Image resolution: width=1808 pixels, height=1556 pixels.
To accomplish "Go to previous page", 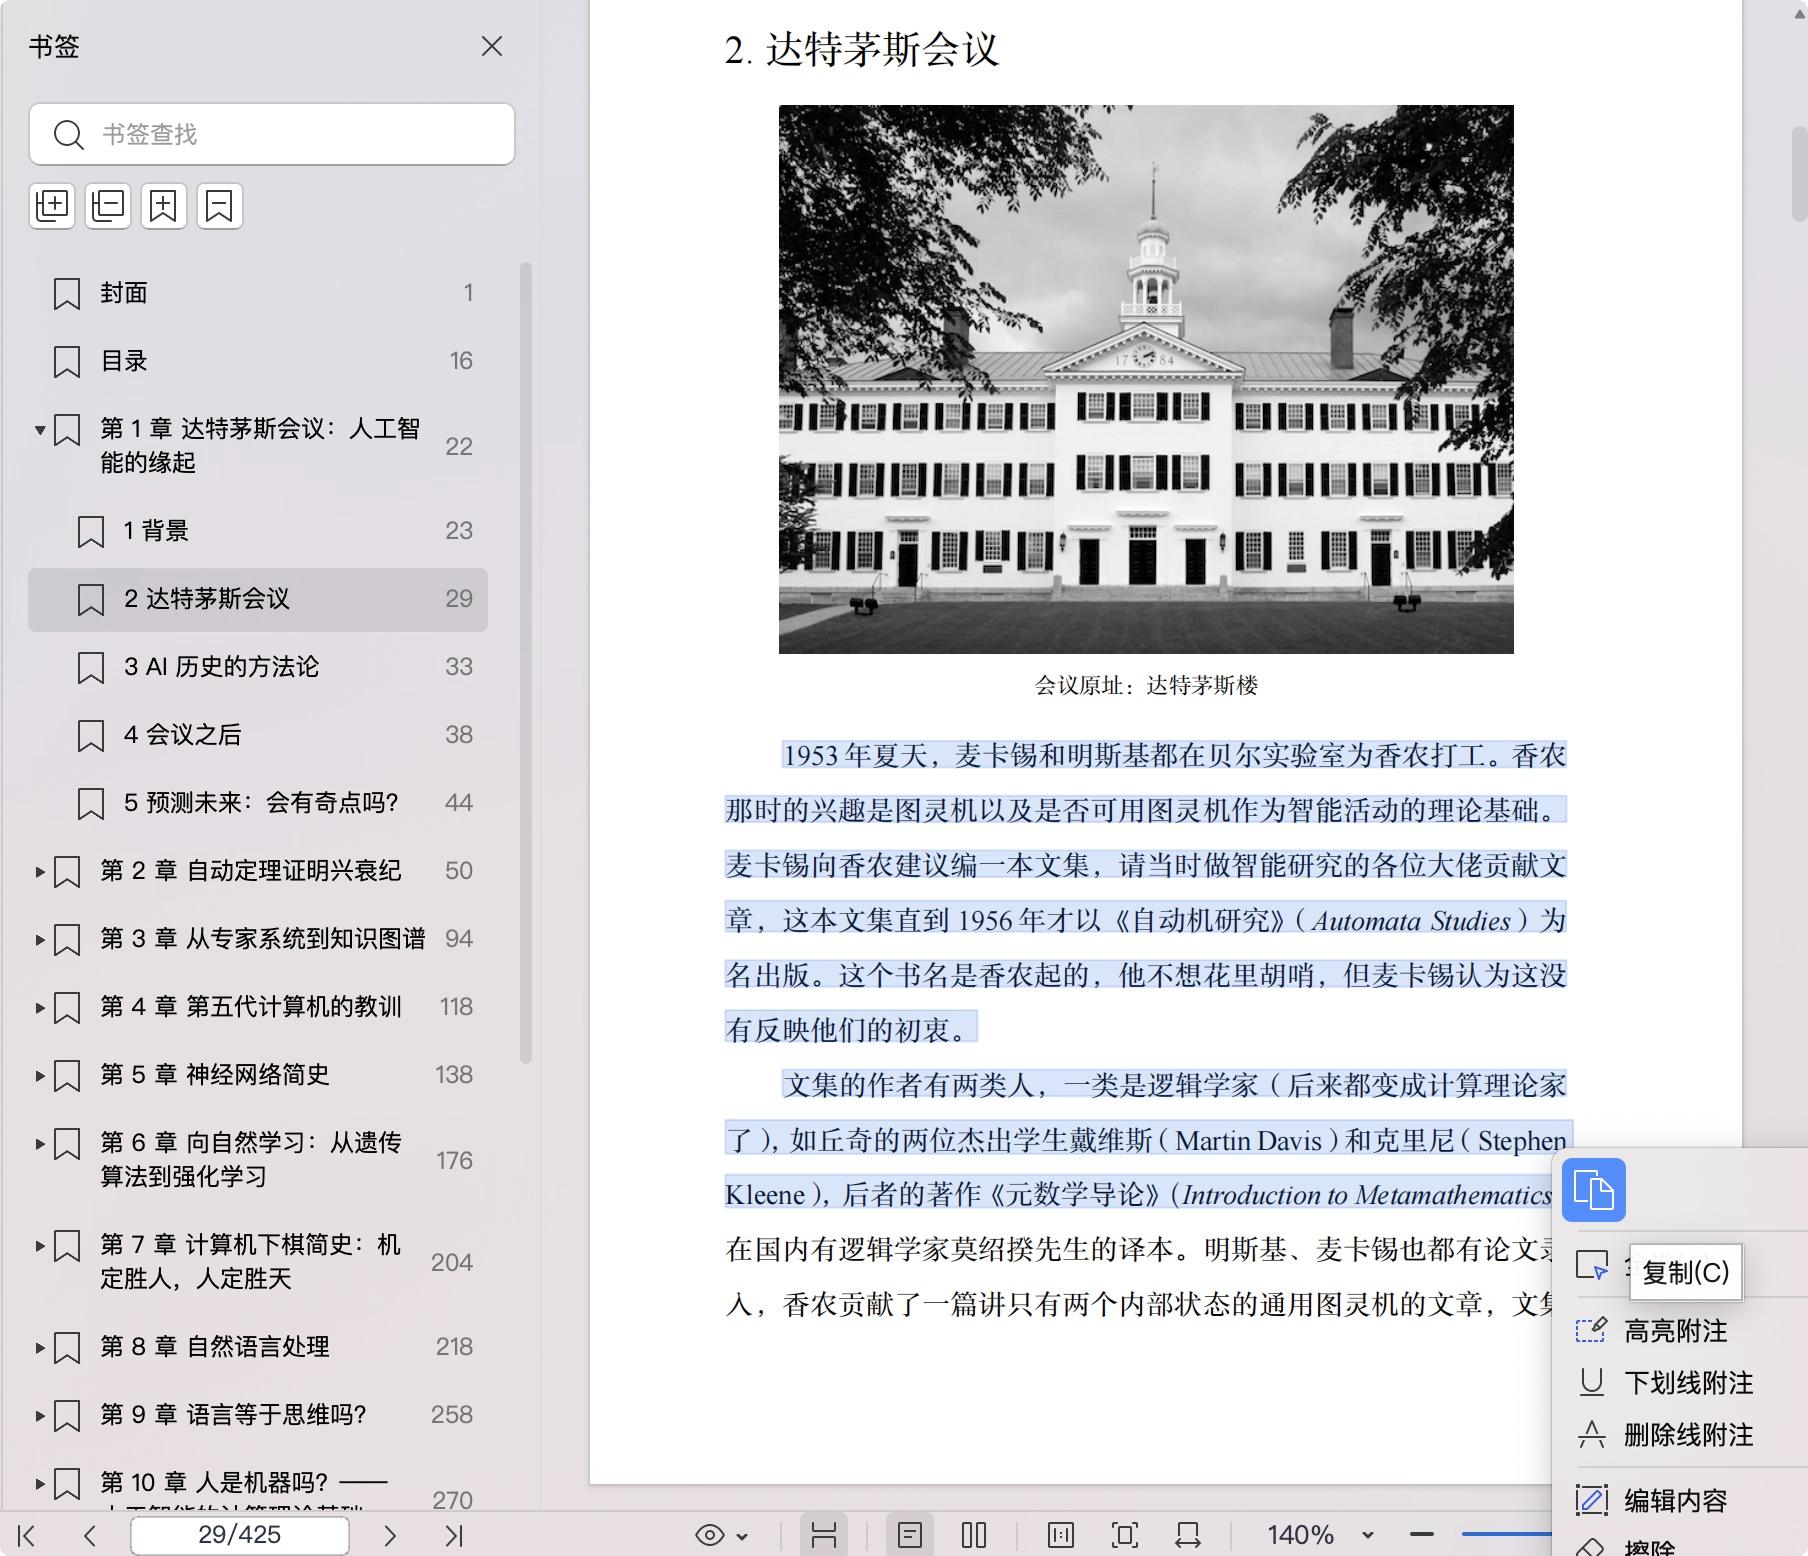I will pos(90,1535).
